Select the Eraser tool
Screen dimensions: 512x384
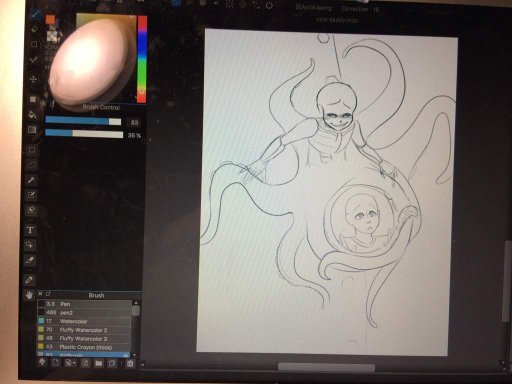34,29
